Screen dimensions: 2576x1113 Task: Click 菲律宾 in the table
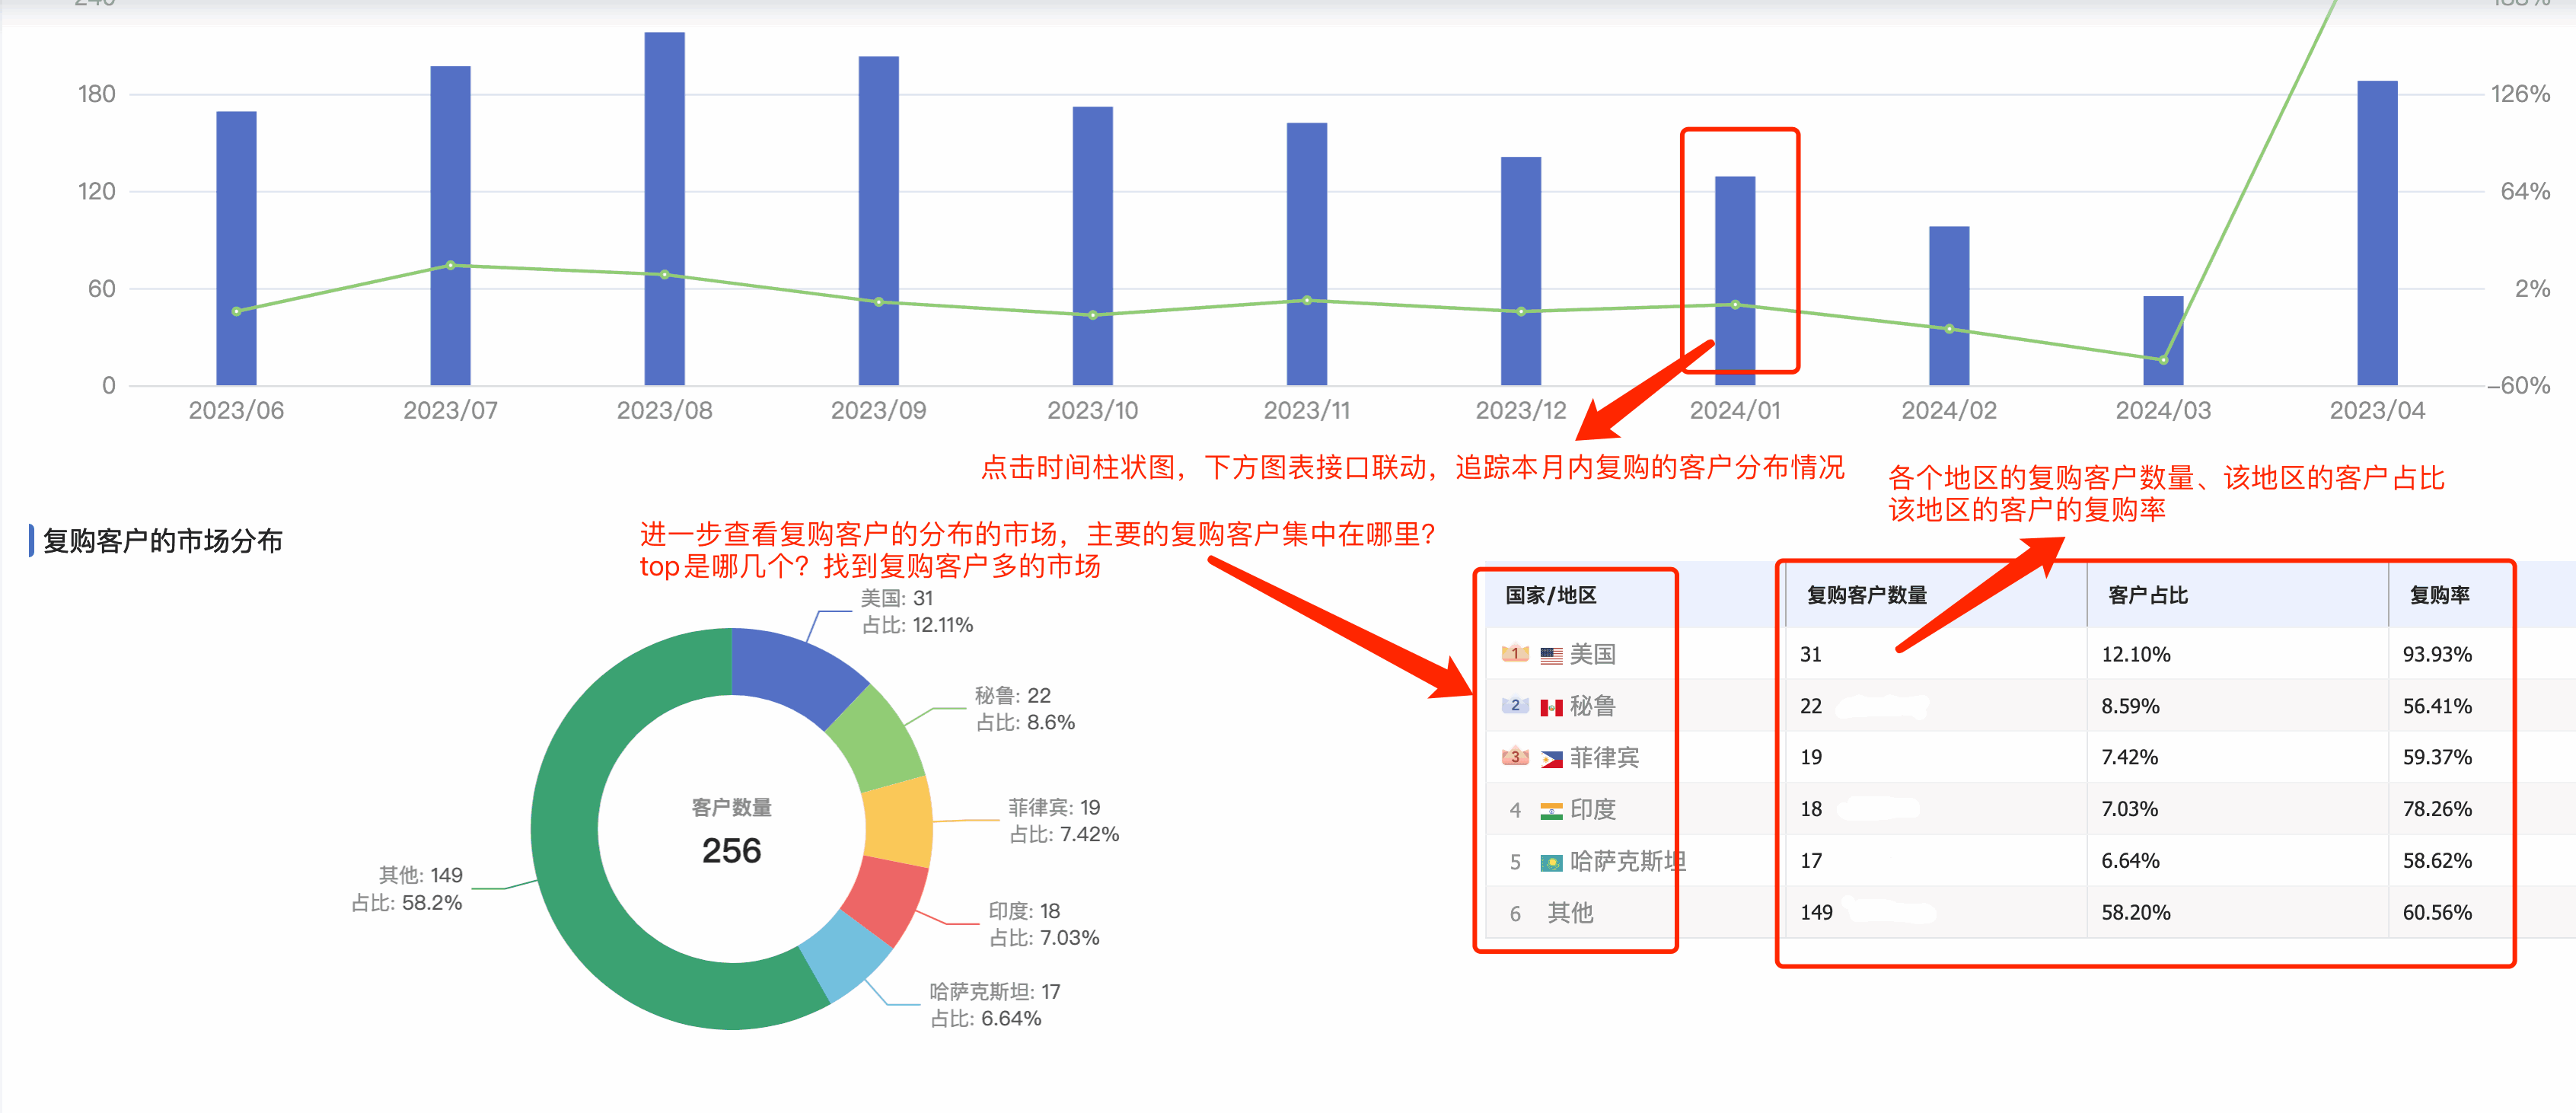(x=1604, y=758)
